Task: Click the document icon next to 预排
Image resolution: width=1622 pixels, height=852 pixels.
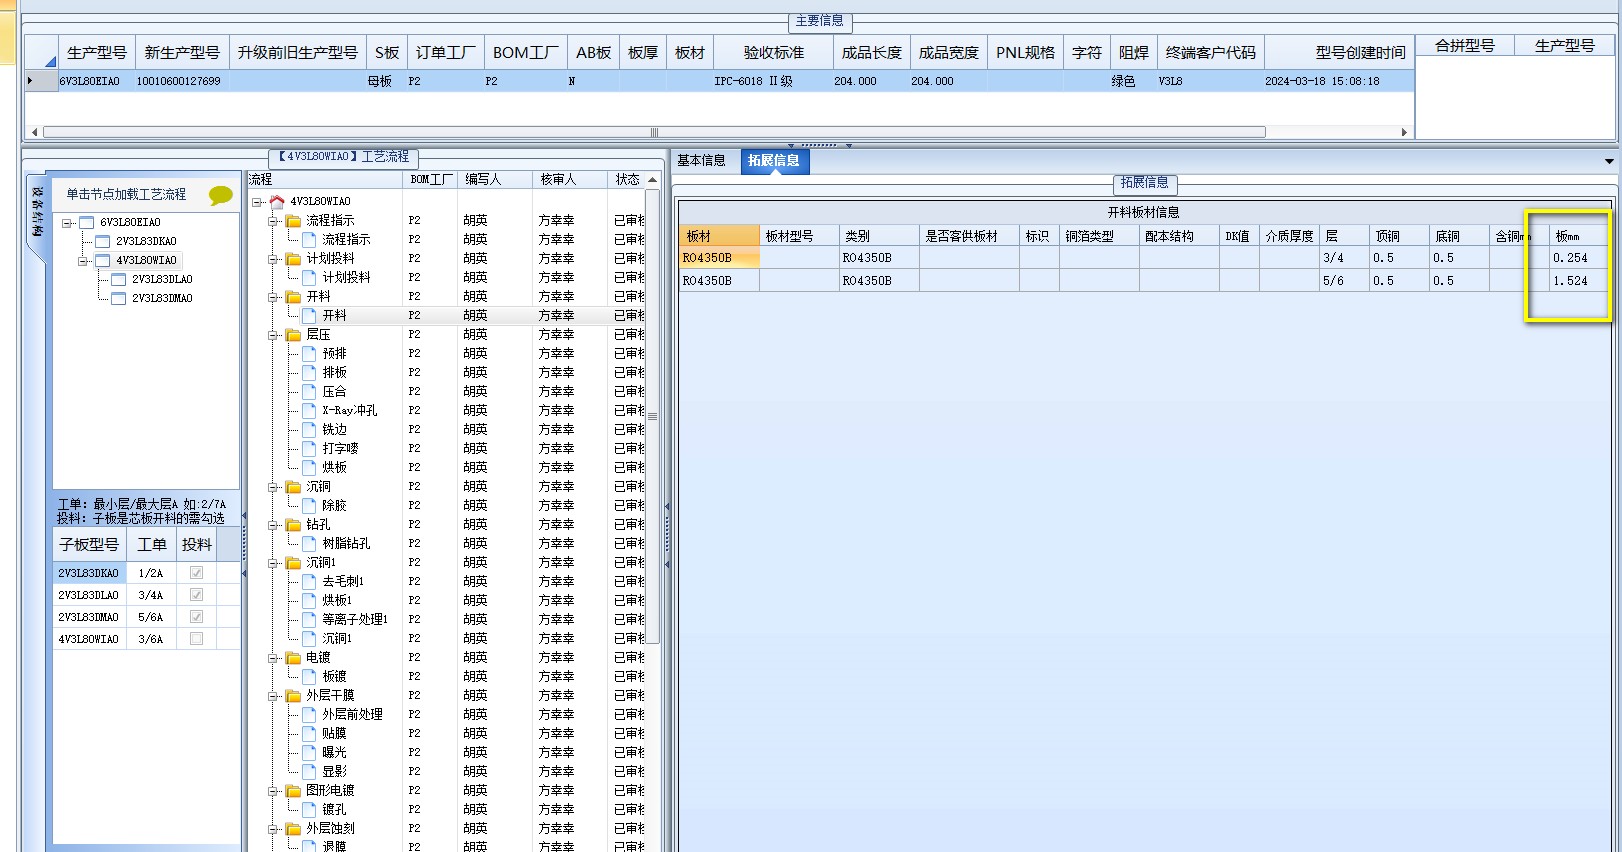Action: coord(309,353)
